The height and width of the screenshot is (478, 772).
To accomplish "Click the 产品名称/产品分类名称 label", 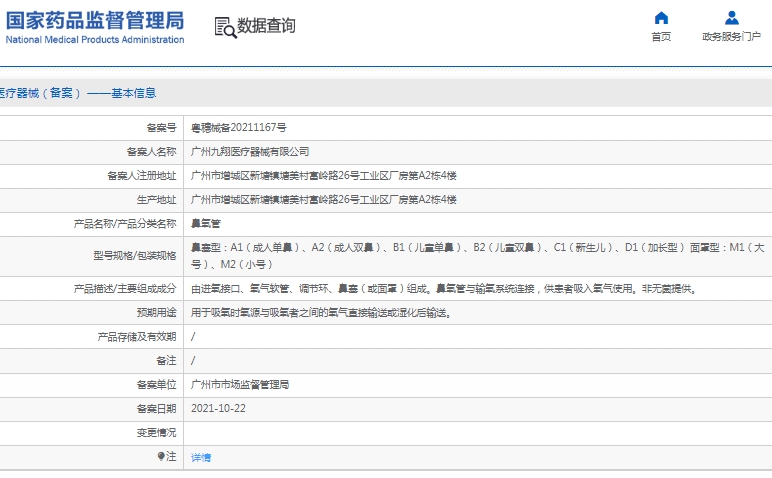I will click(125, 224).
